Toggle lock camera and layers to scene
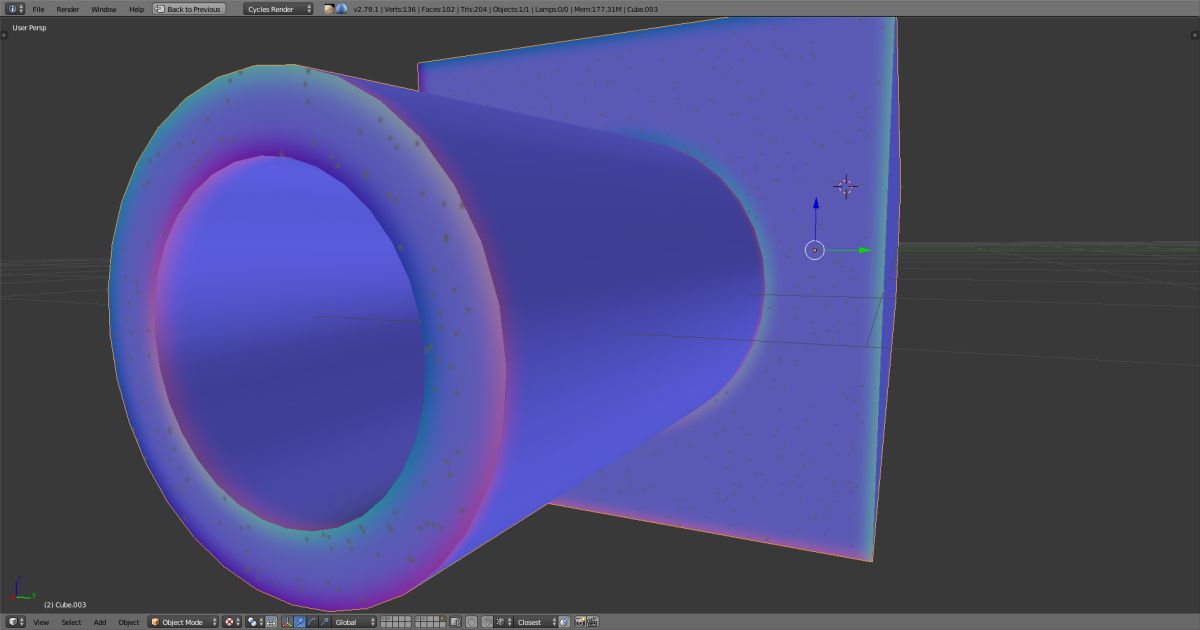Image resolution: width=1200 pixels, height=630 pixels. tap(455, 622)
